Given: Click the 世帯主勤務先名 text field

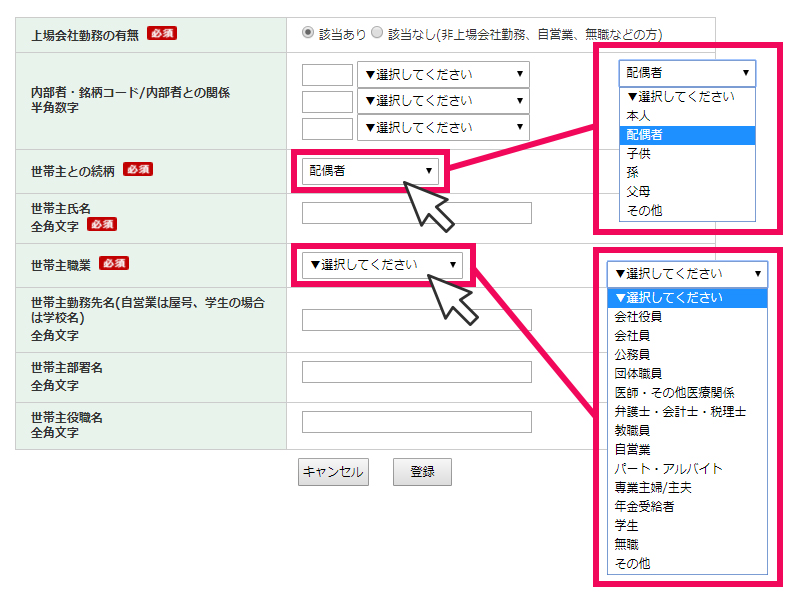Looking at the screenshot, I should click(416, 320).
